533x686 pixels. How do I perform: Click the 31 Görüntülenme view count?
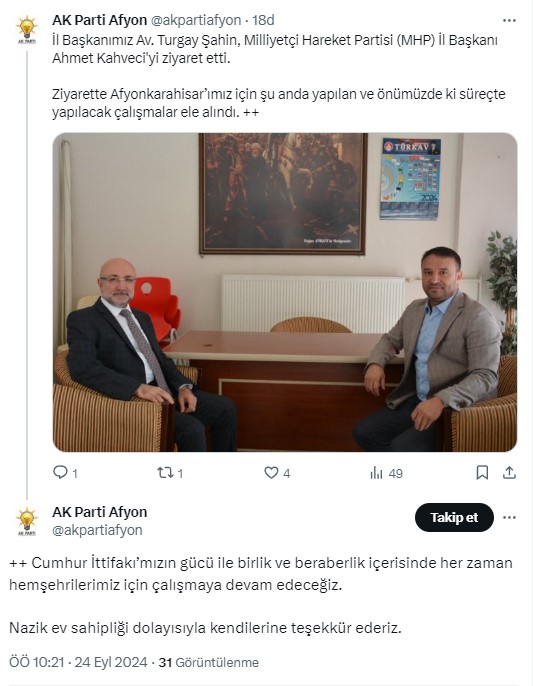tap(208, 662)
